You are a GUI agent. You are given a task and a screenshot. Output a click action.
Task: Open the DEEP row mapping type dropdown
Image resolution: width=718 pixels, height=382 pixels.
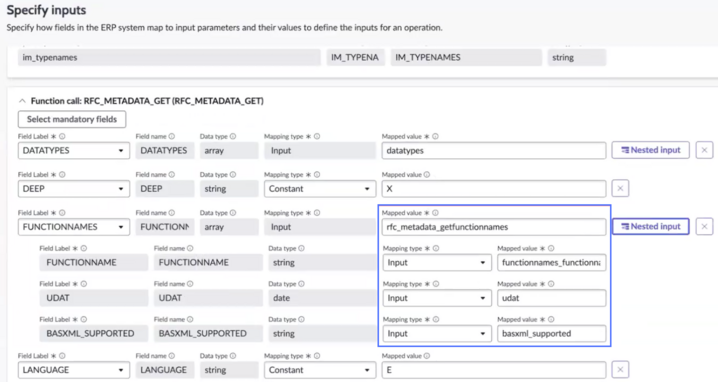[x=320, y=189]
